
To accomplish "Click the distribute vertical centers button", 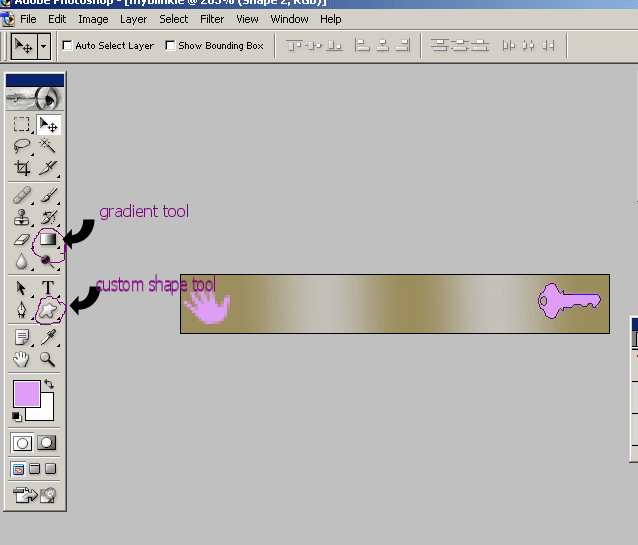I will pos(460,45).
